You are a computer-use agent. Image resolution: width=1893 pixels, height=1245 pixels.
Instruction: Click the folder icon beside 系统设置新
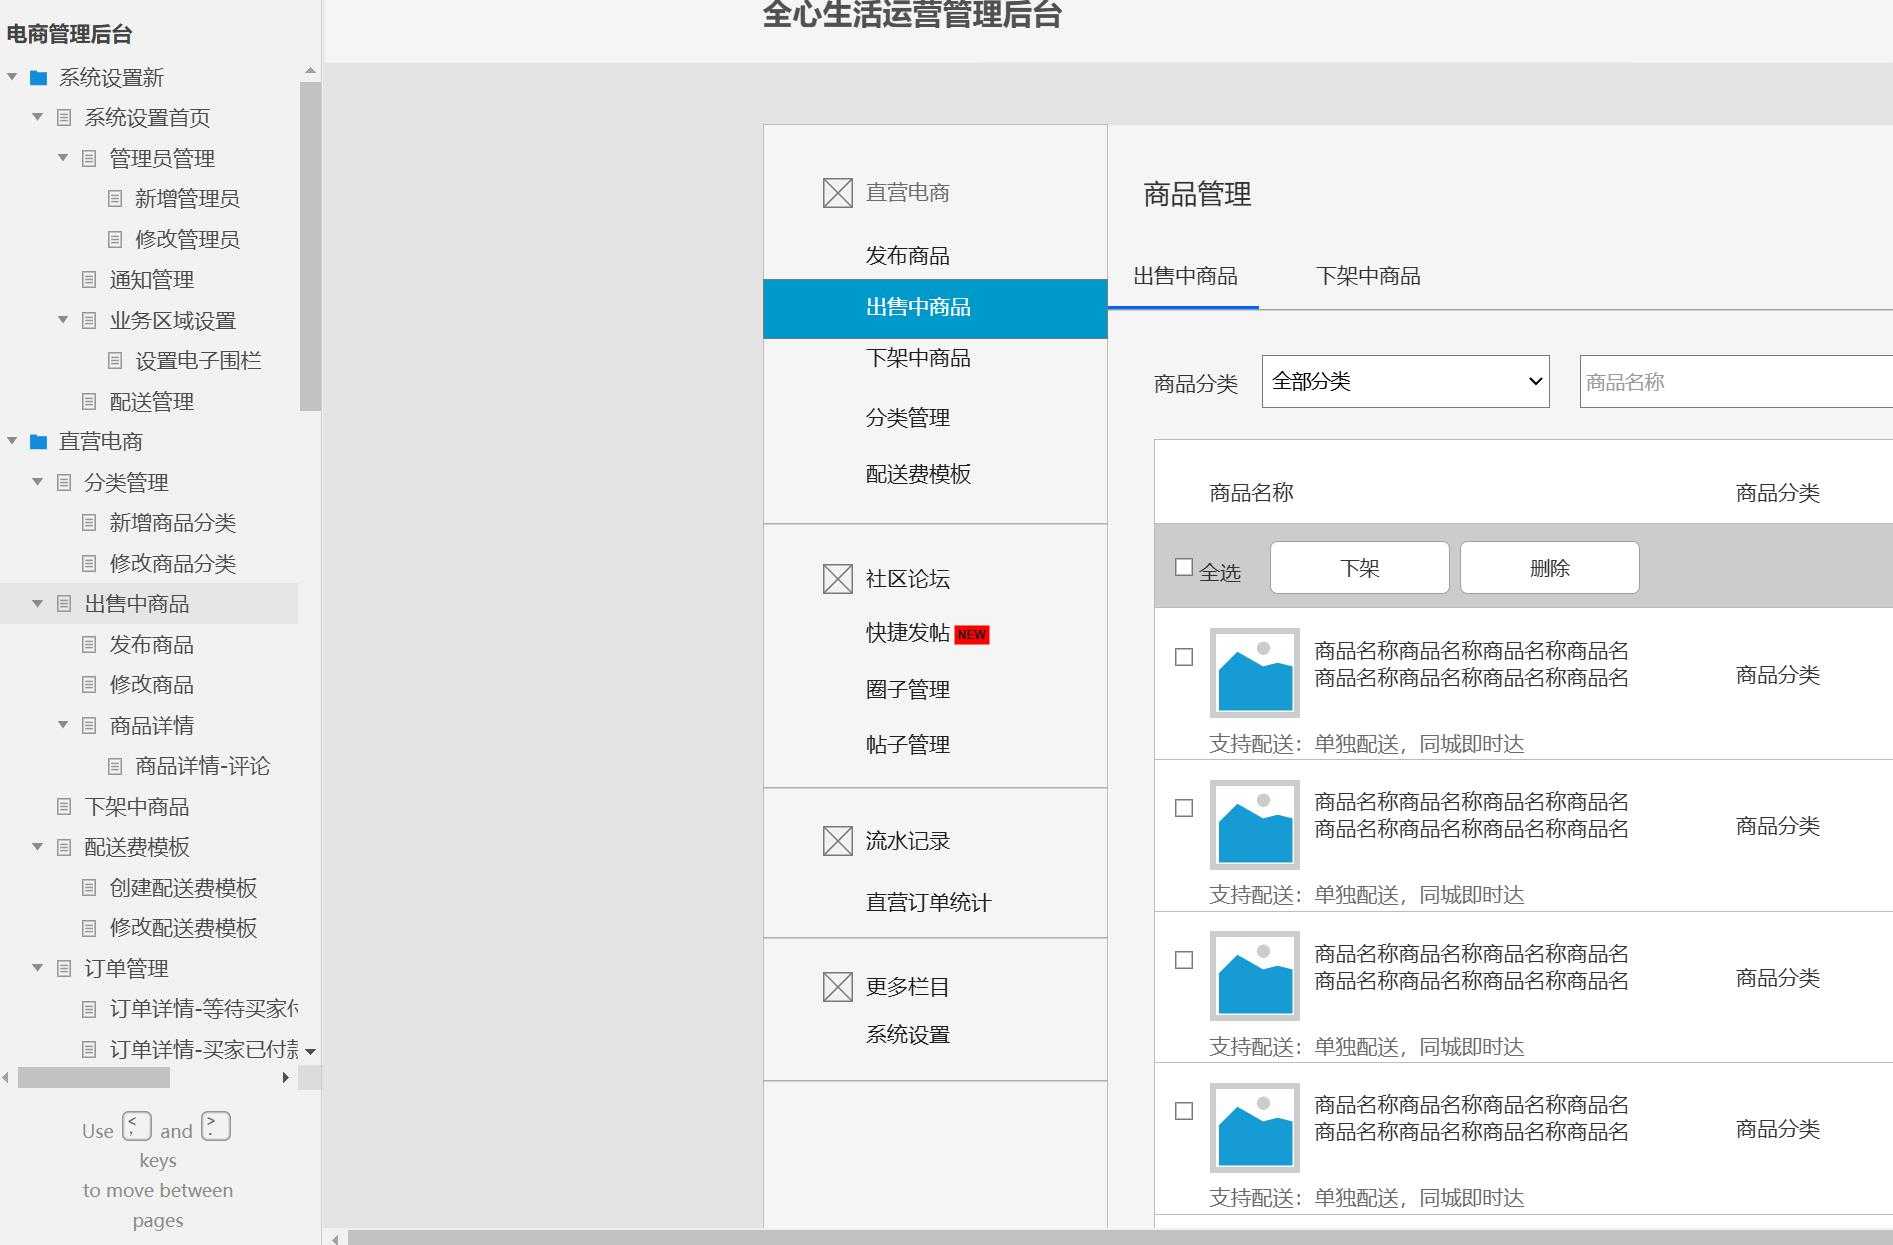37,77
